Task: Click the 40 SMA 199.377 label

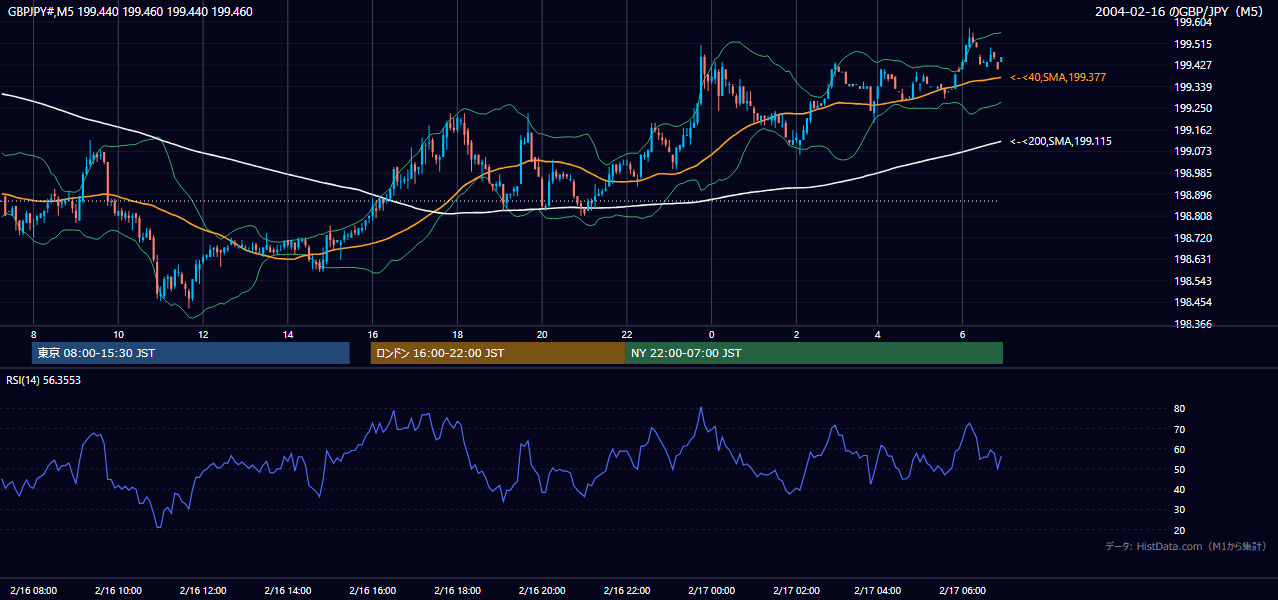Action: (x=1058, y=77)
